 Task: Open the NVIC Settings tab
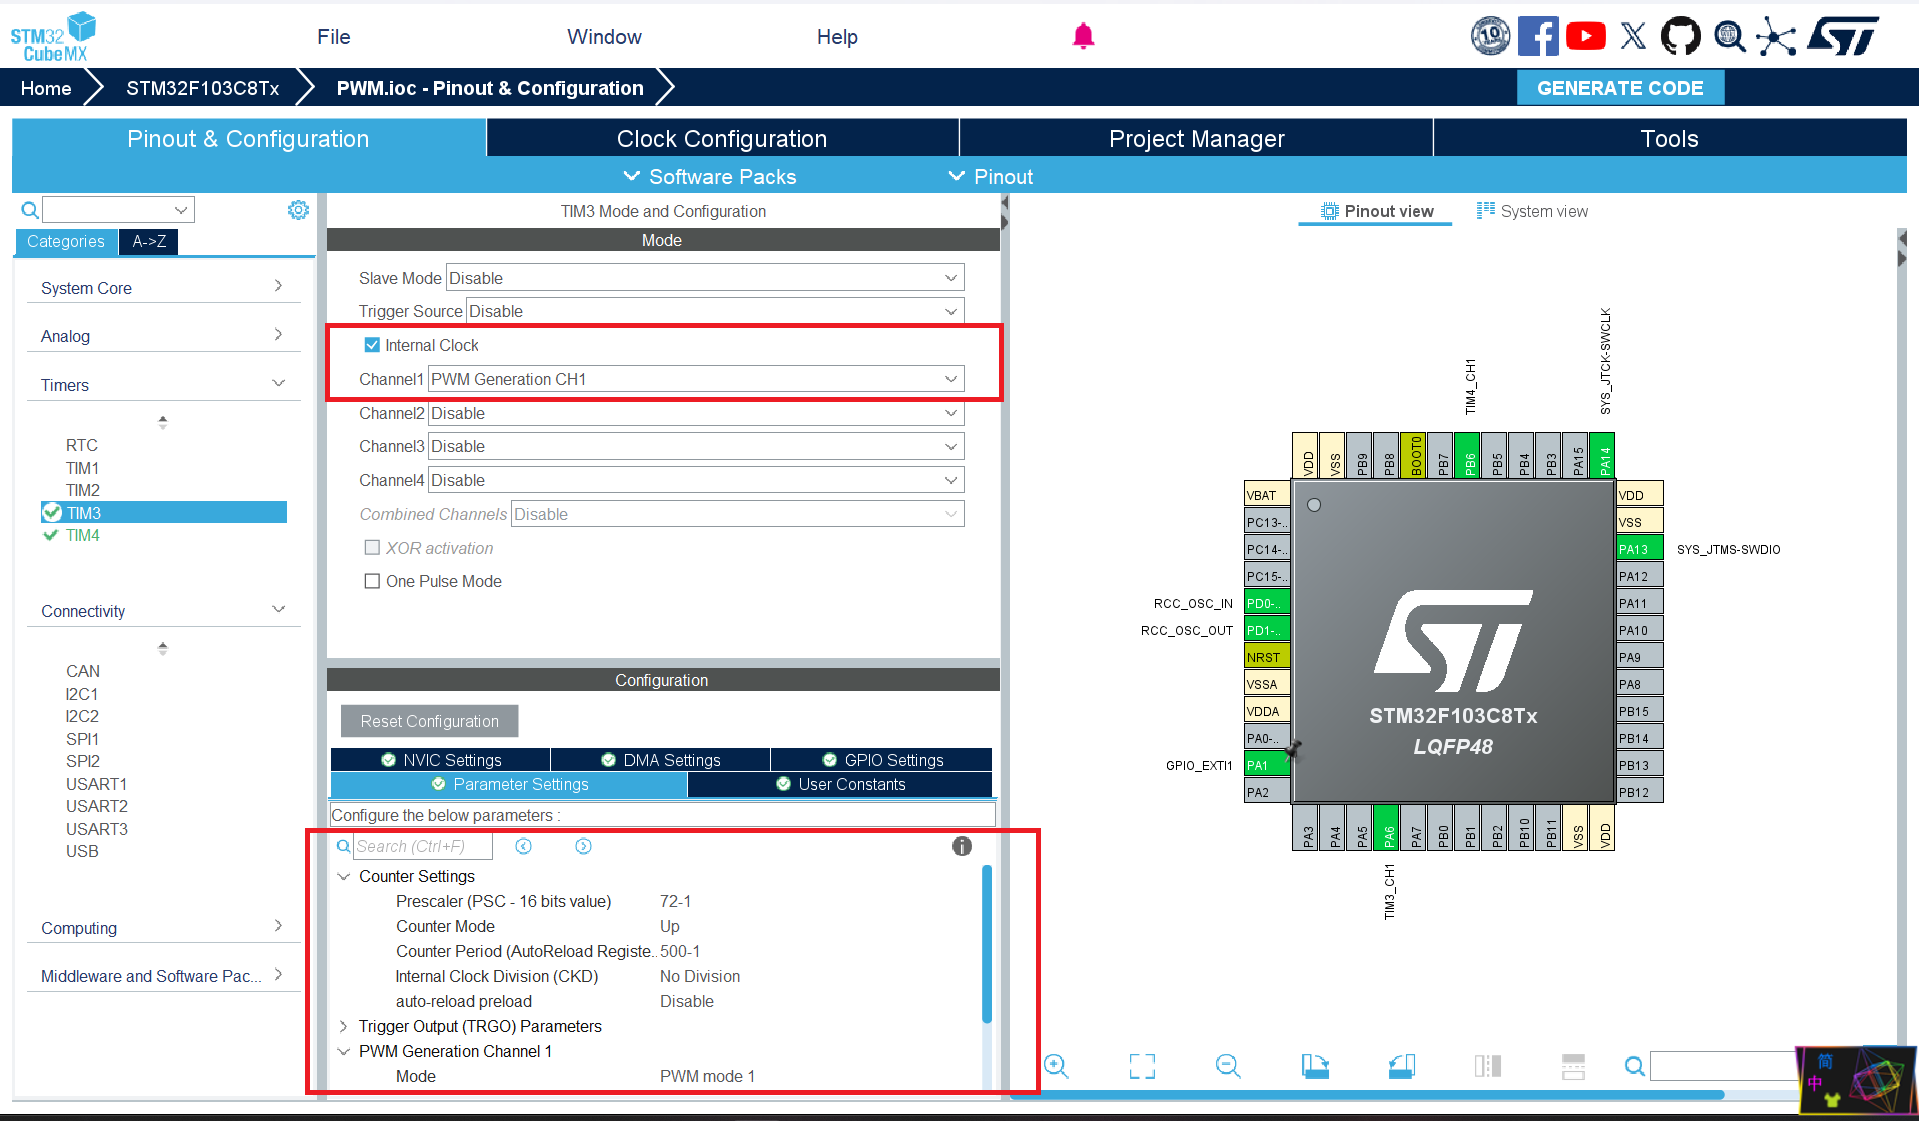(441, 760)
